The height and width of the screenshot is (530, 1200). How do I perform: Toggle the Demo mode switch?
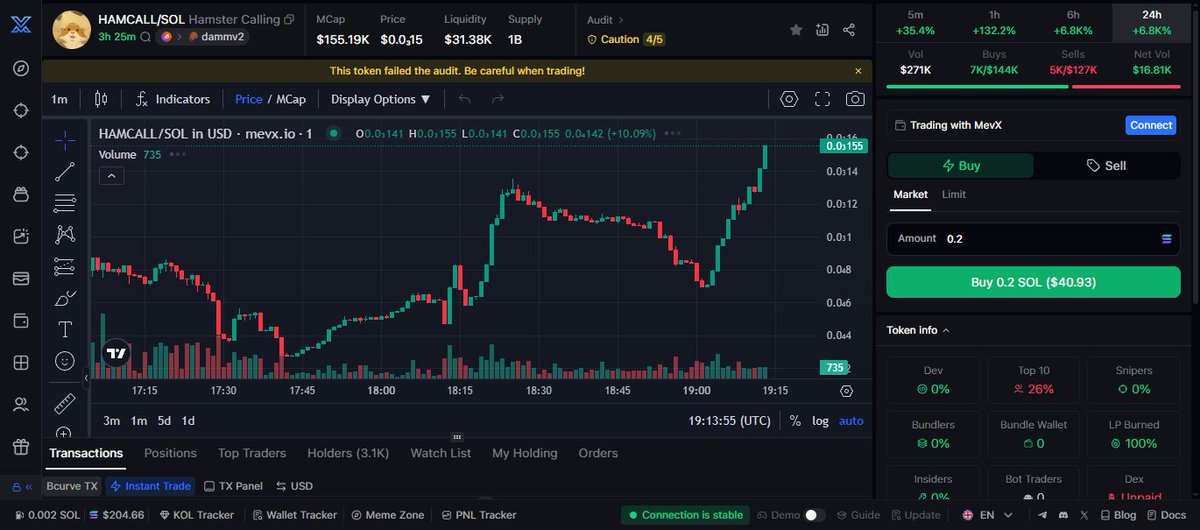[x=815, y=515]
